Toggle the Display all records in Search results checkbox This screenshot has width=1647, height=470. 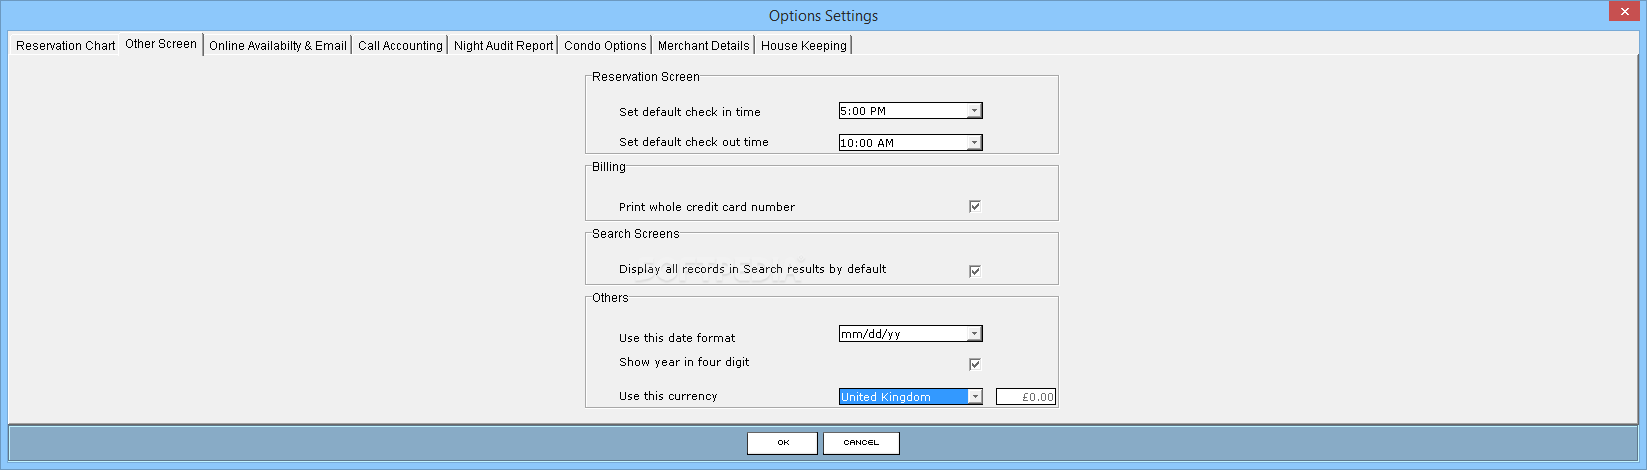pyautogui.click(x=975, y=270)
